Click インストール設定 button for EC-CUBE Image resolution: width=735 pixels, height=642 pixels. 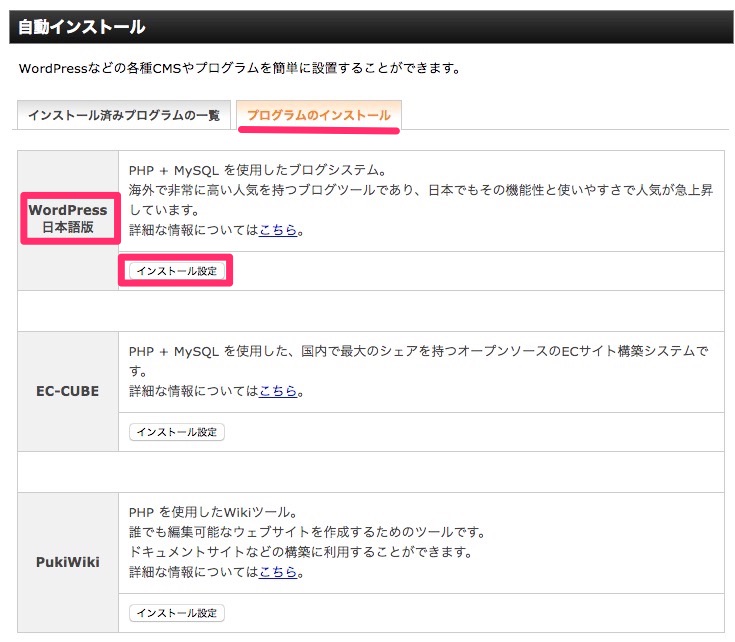coord(177,432)
